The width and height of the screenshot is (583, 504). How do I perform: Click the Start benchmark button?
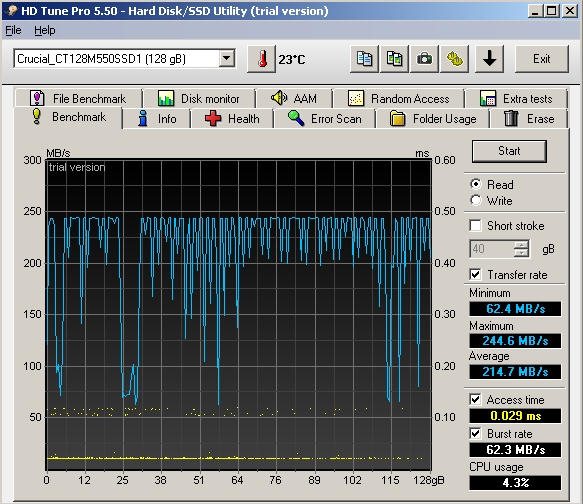tap(509, 151)
